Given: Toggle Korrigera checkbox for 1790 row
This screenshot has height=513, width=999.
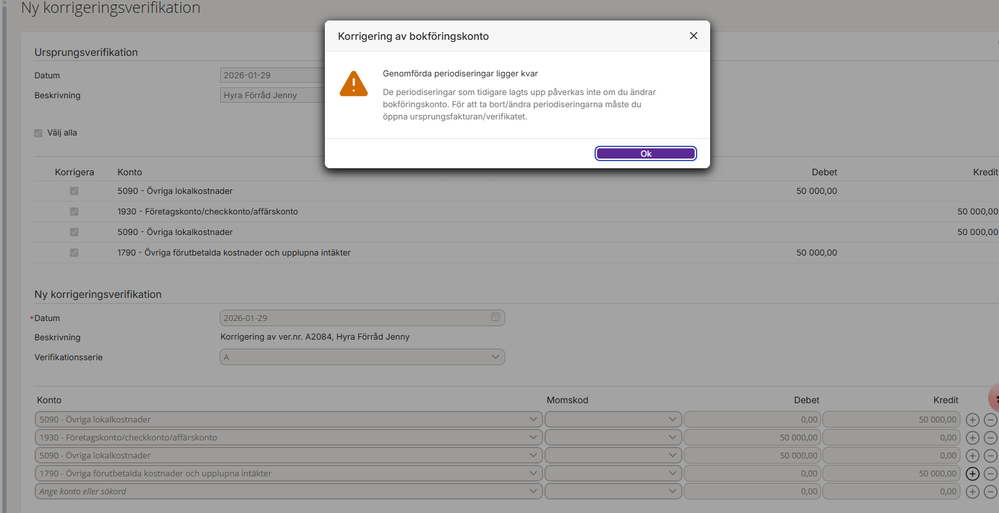Looking at the screenshot, I should pyautogui.click(x=74, y=252).
